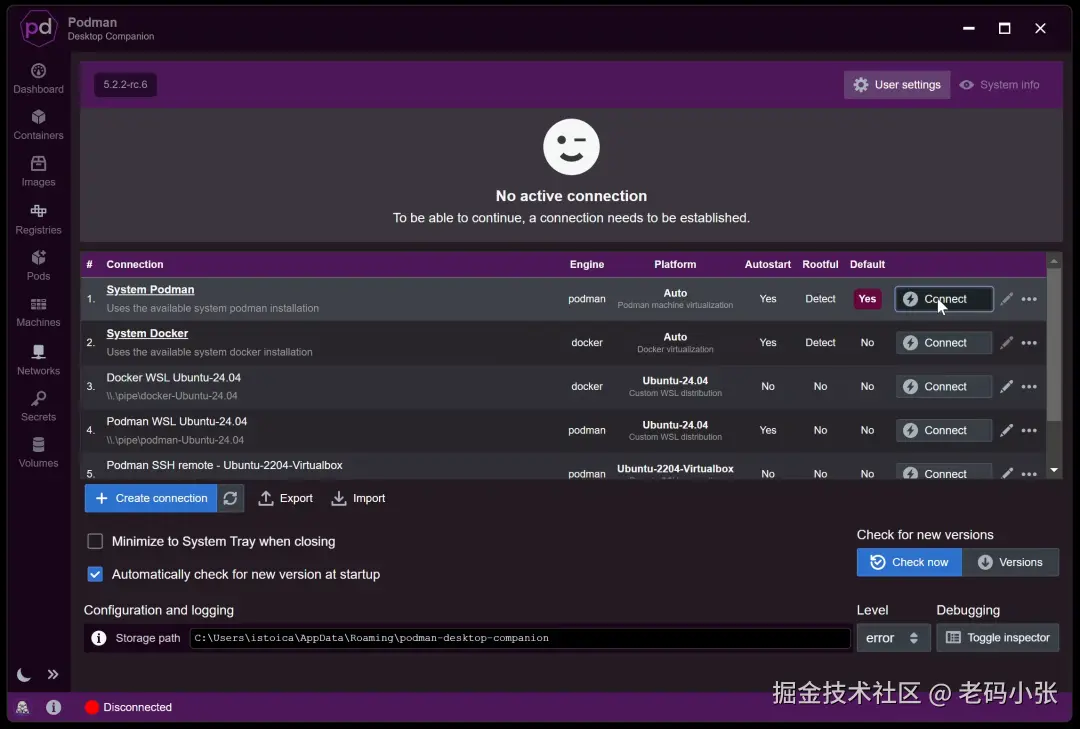Toggle dark mode moon icon
The width and height of the screenshot is (1080, 729).
tap(23, 675)
